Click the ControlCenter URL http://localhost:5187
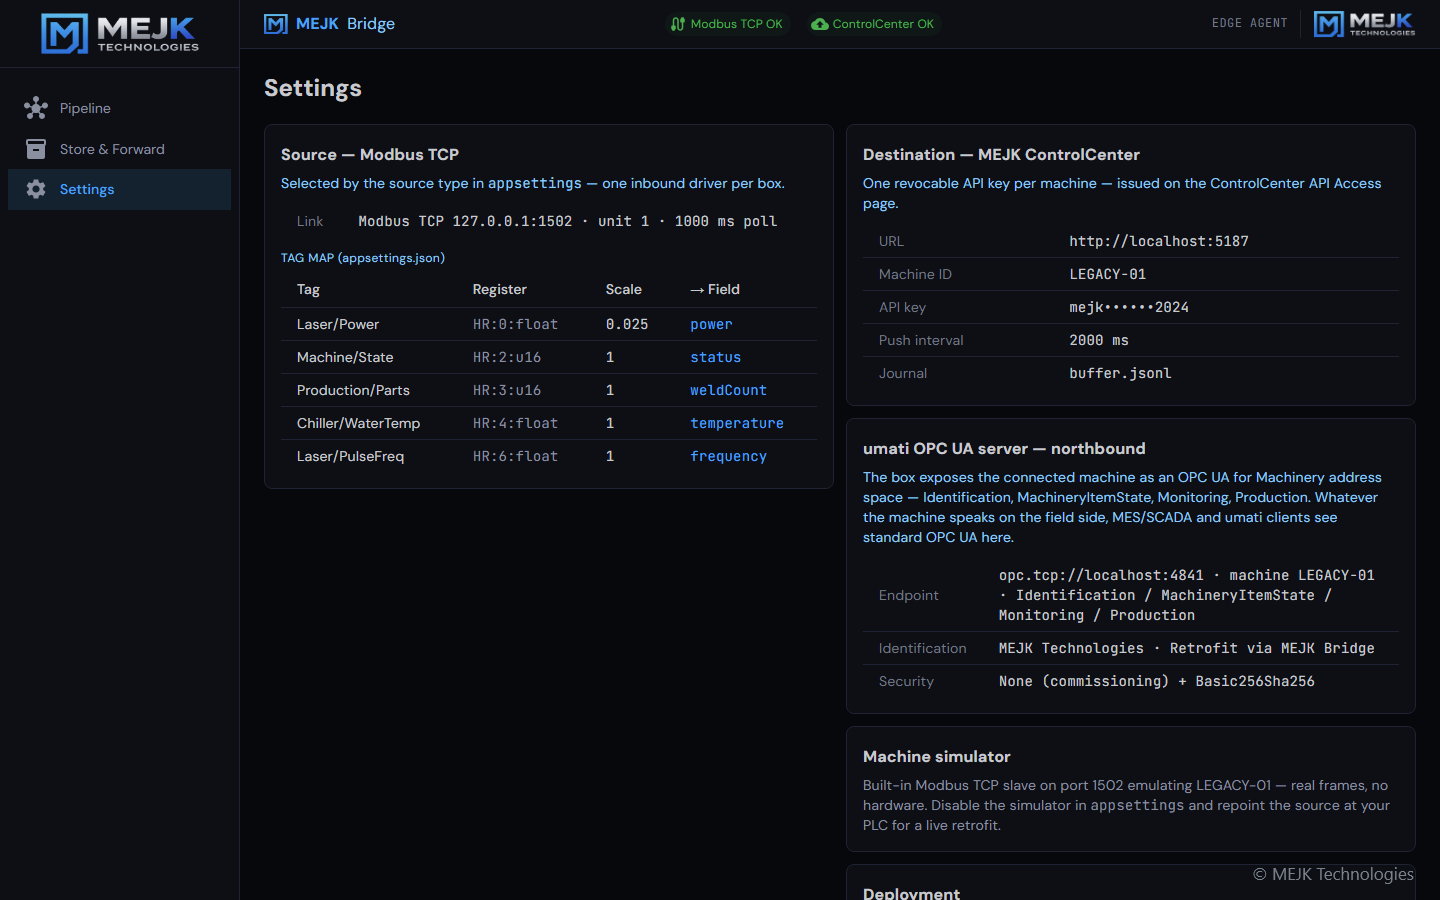Viewport: 1440px width, 900px height. click(x=1159, y=241)
